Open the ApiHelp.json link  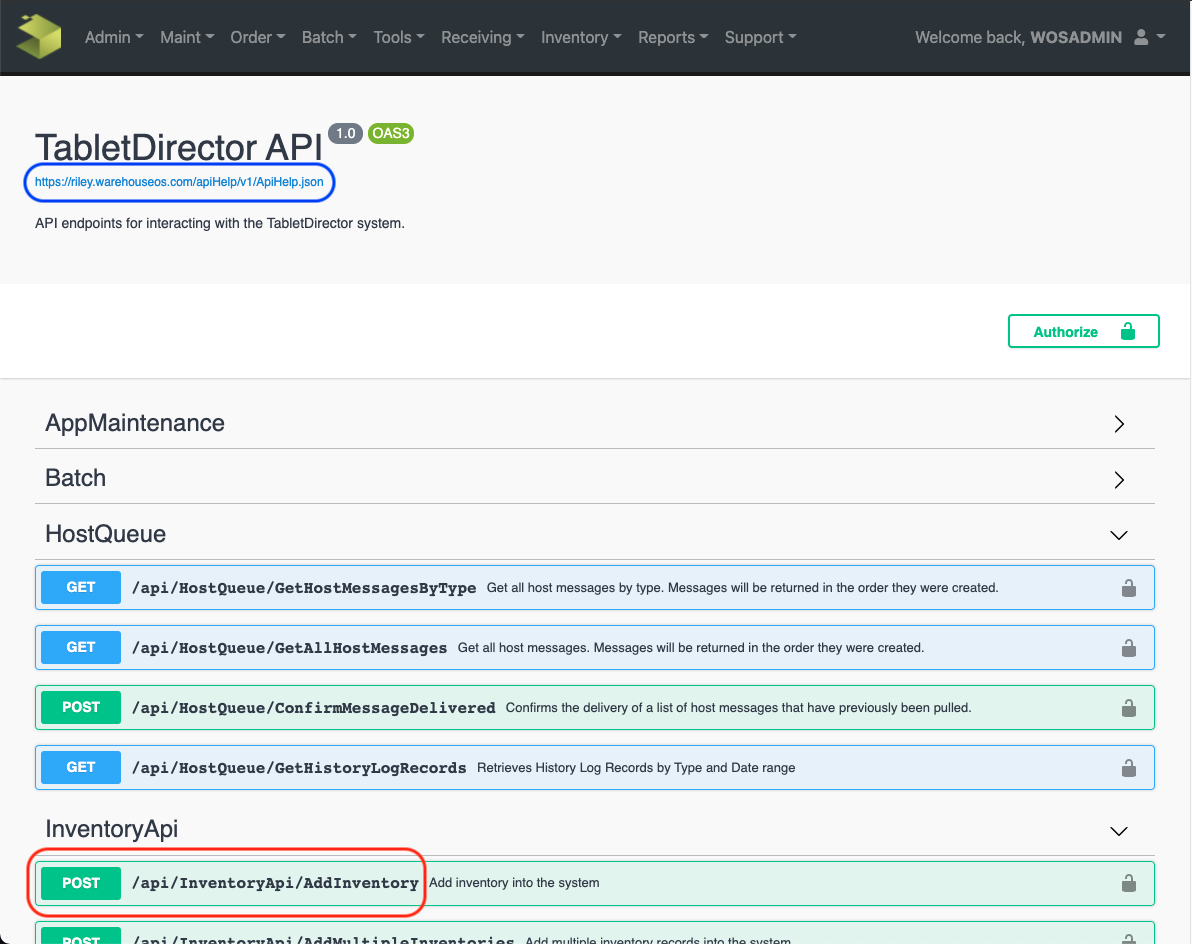click(179, 182)
